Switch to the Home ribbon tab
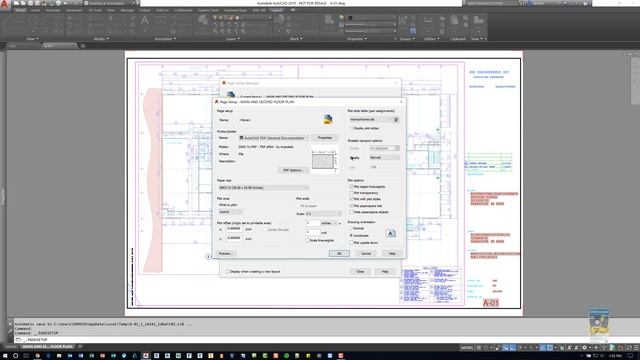640x360 pixels. (x=20, y=10)
